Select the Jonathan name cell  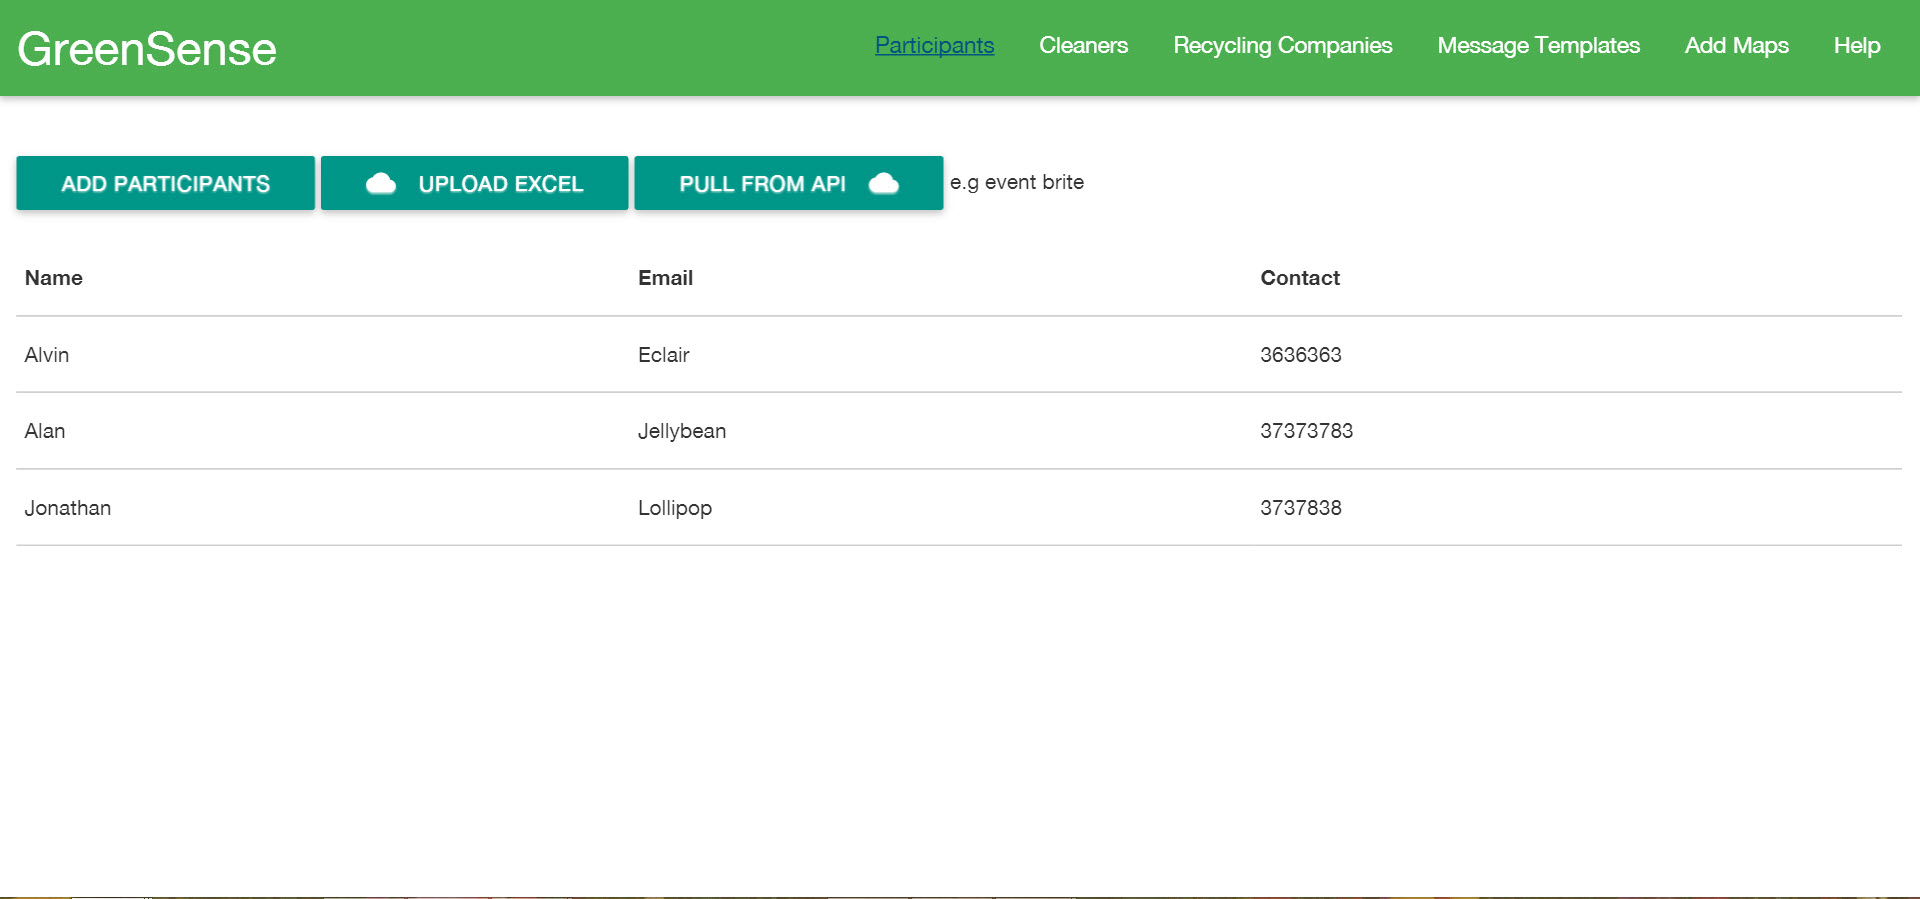coord(68,508)
